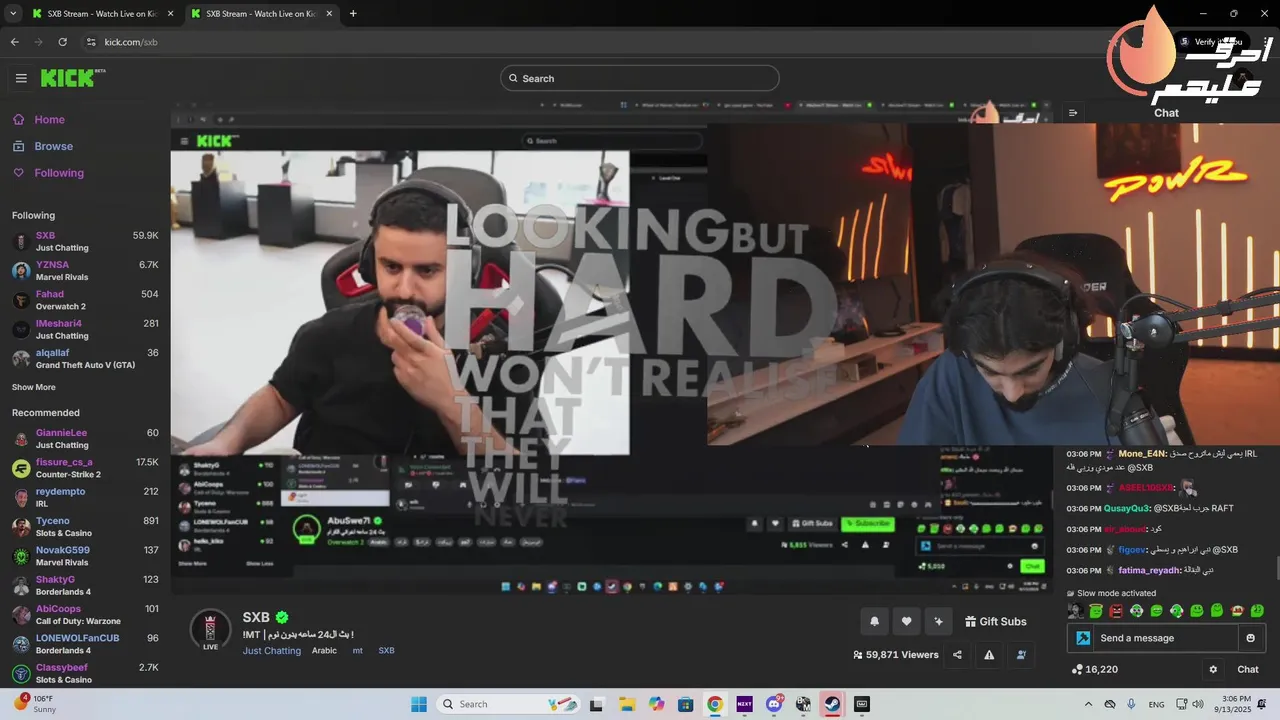1280x720 pixels.
Task: Click the 16,220 channel points counter
Action: point(1095,670)
